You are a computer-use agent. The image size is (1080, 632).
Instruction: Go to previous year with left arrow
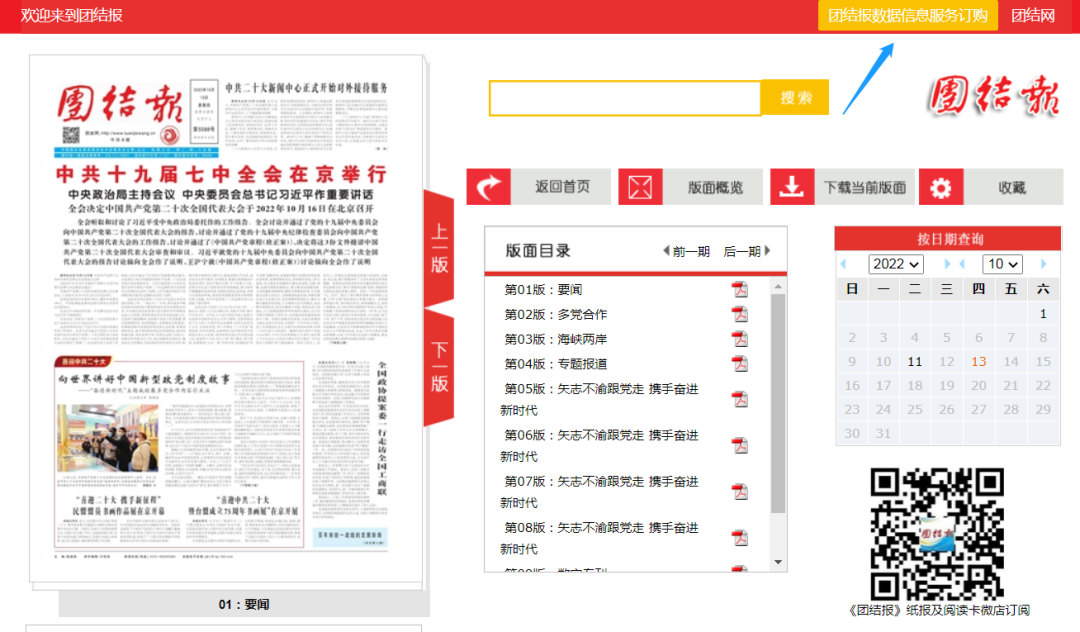pos(843,264)
